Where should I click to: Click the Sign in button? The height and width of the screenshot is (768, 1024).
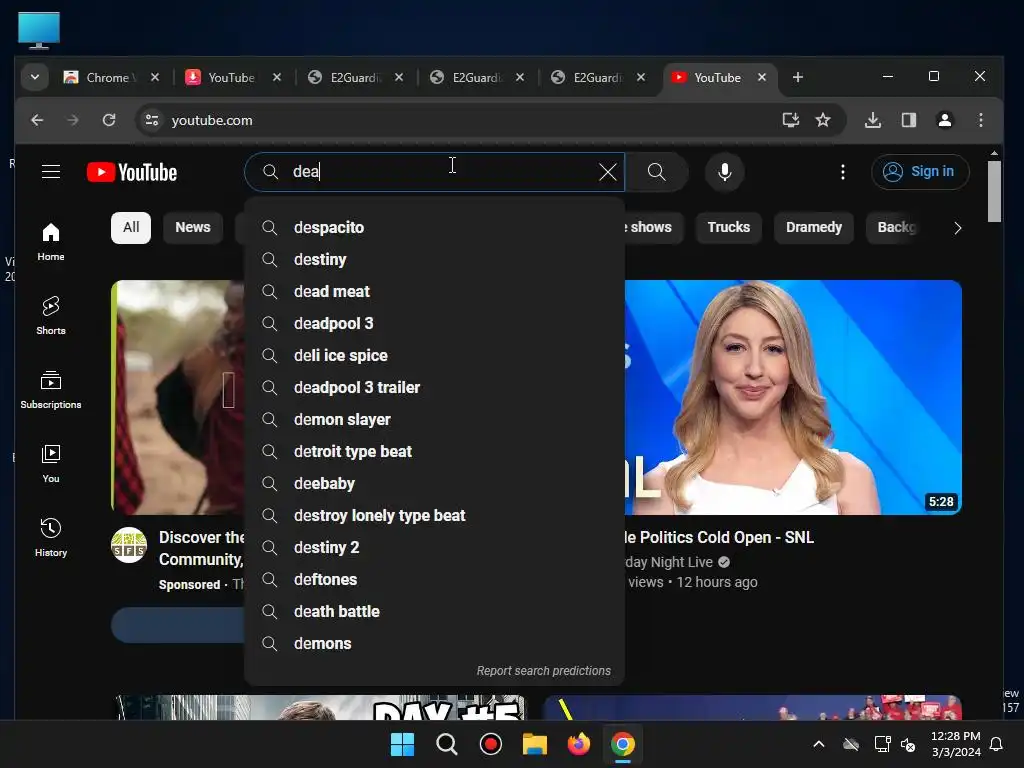(920, 172)
